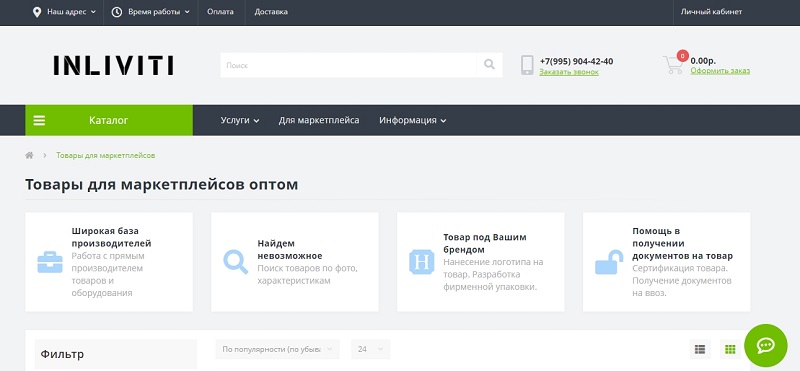
Task: Expand the Информация menu
Action: tap(413, 120)
